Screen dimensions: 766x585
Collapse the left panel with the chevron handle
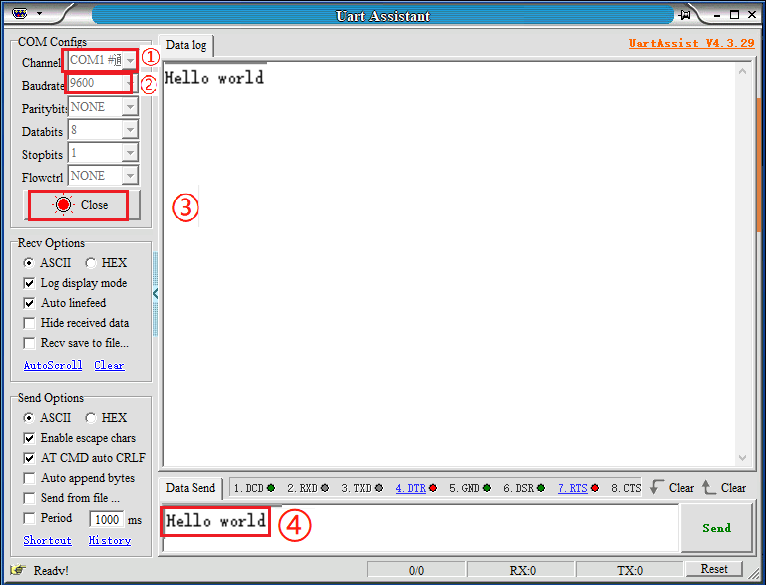(x=155, y=294)
